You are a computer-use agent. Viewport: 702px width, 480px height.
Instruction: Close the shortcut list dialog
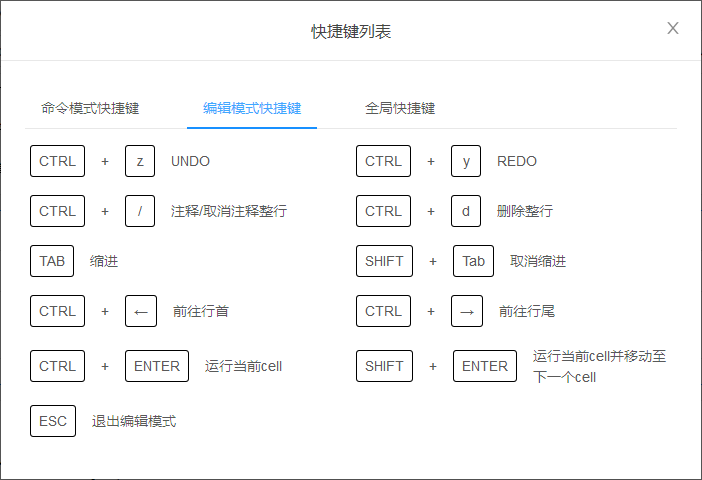pyautogui.click(x=672, y=28)
